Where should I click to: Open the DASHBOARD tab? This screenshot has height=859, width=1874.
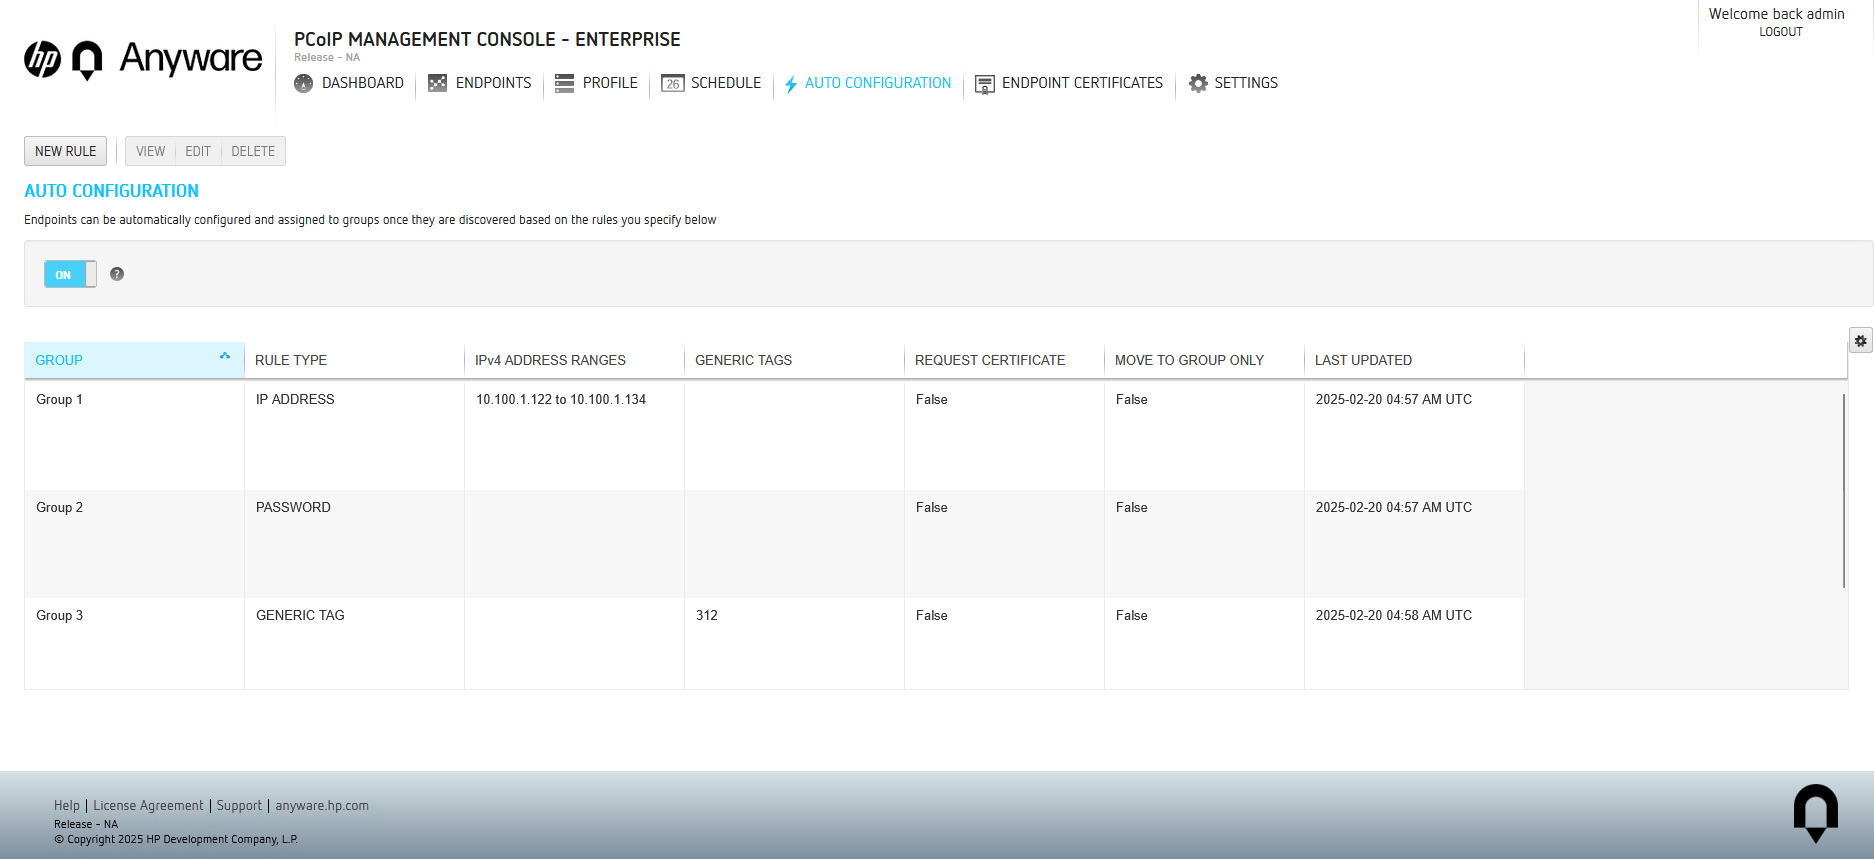pos(349,83)
